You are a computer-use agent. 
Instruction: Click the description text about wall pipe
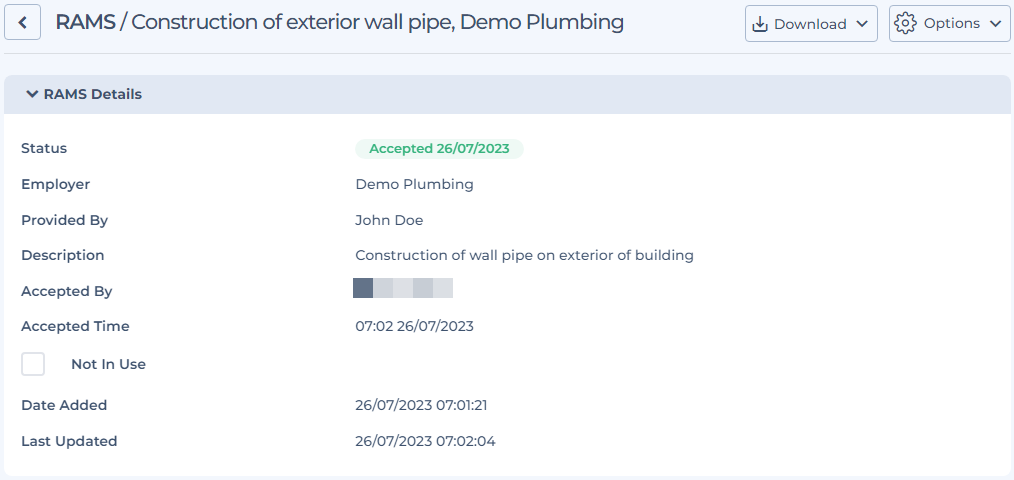pos(524,255)
